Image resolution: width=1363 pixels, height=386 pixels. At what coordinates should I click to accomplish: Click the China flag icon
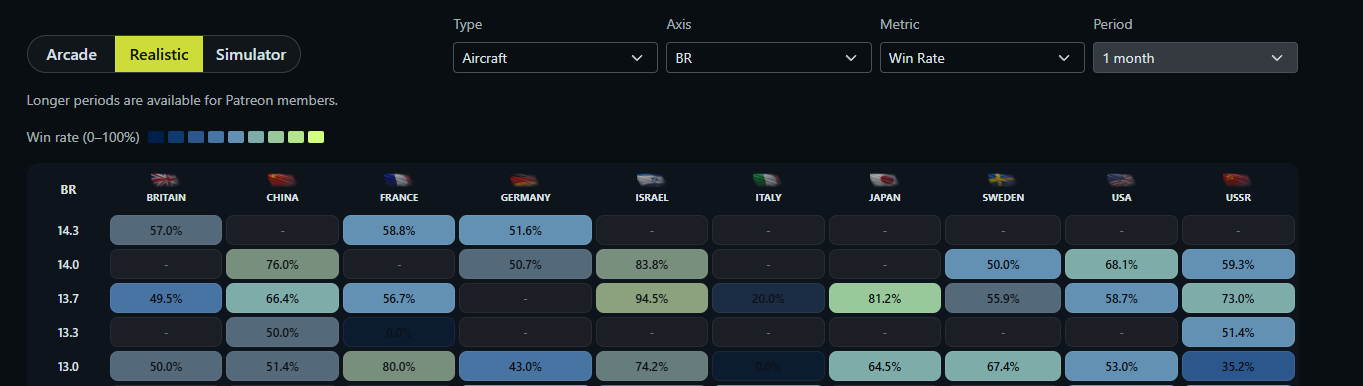coord(282,180)
